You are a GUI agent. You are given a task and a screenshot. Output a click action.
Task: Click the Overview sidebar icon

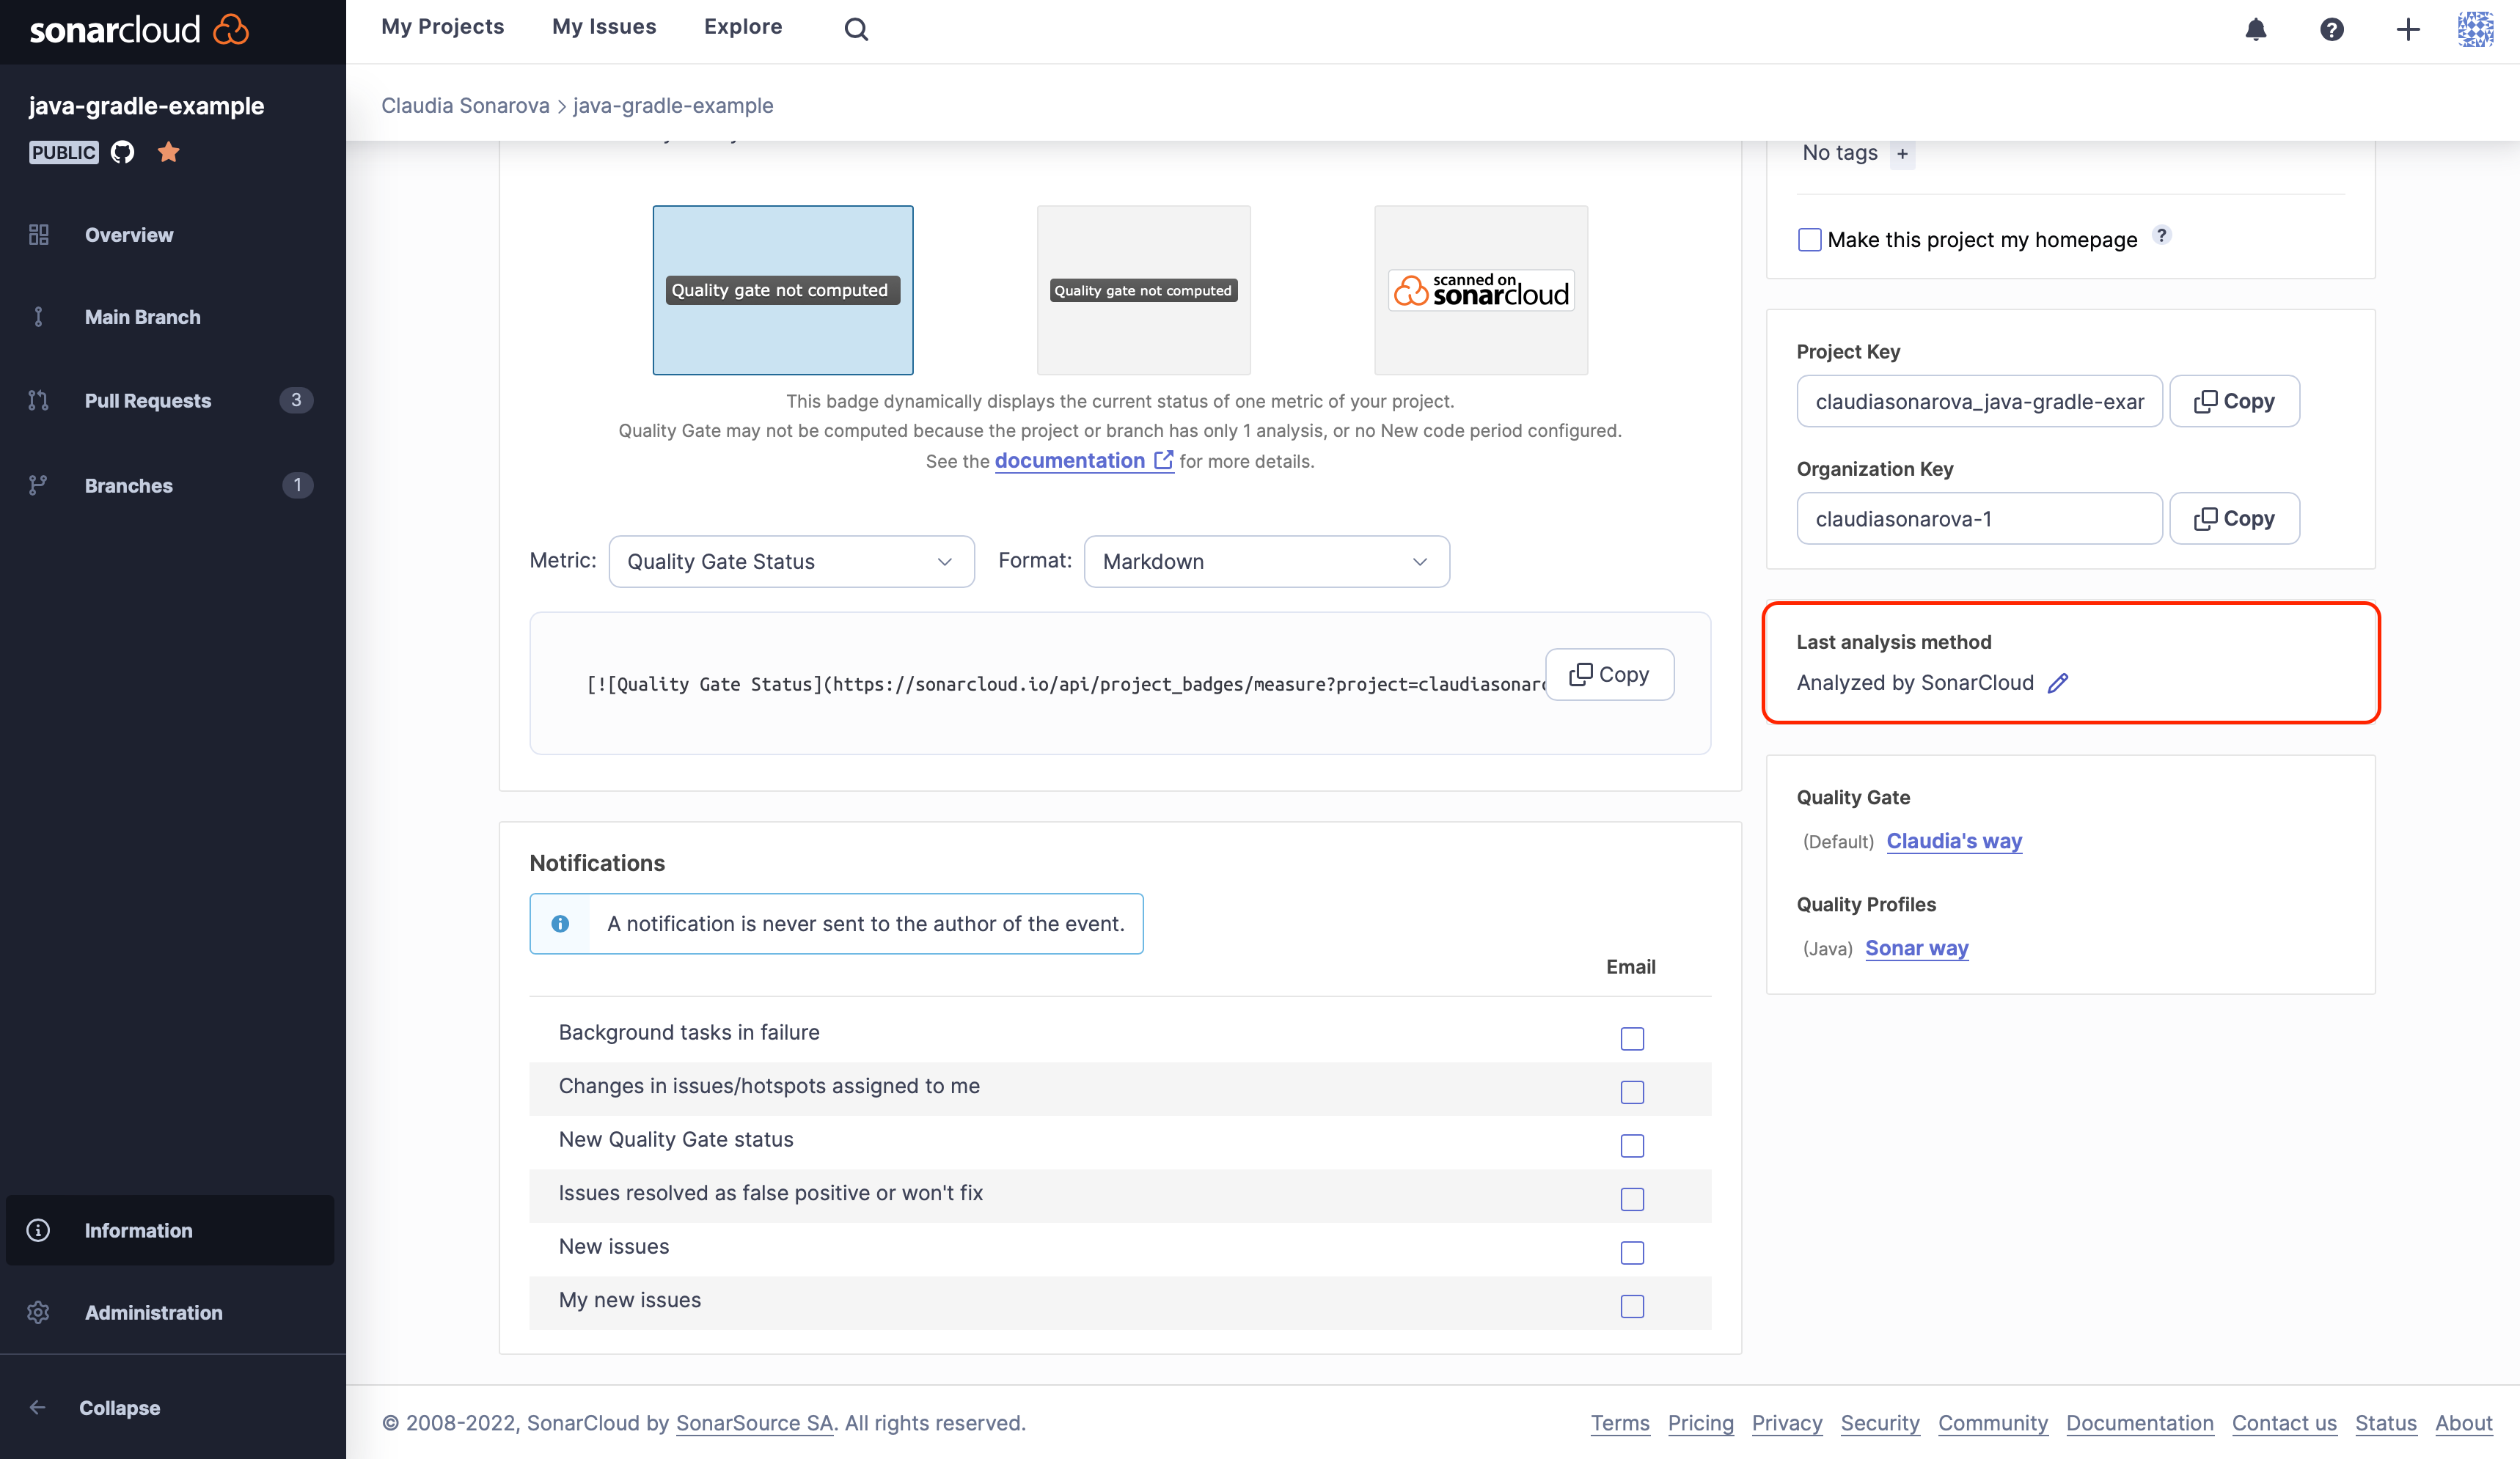38,235
